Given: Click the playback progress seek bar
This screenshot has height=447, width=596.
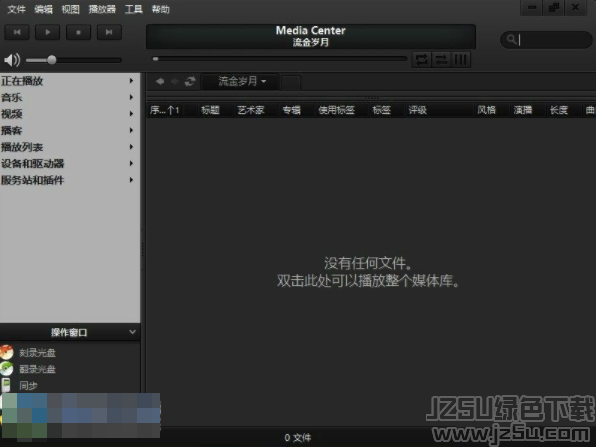Looking at the screenshot, I should (280, 59).
